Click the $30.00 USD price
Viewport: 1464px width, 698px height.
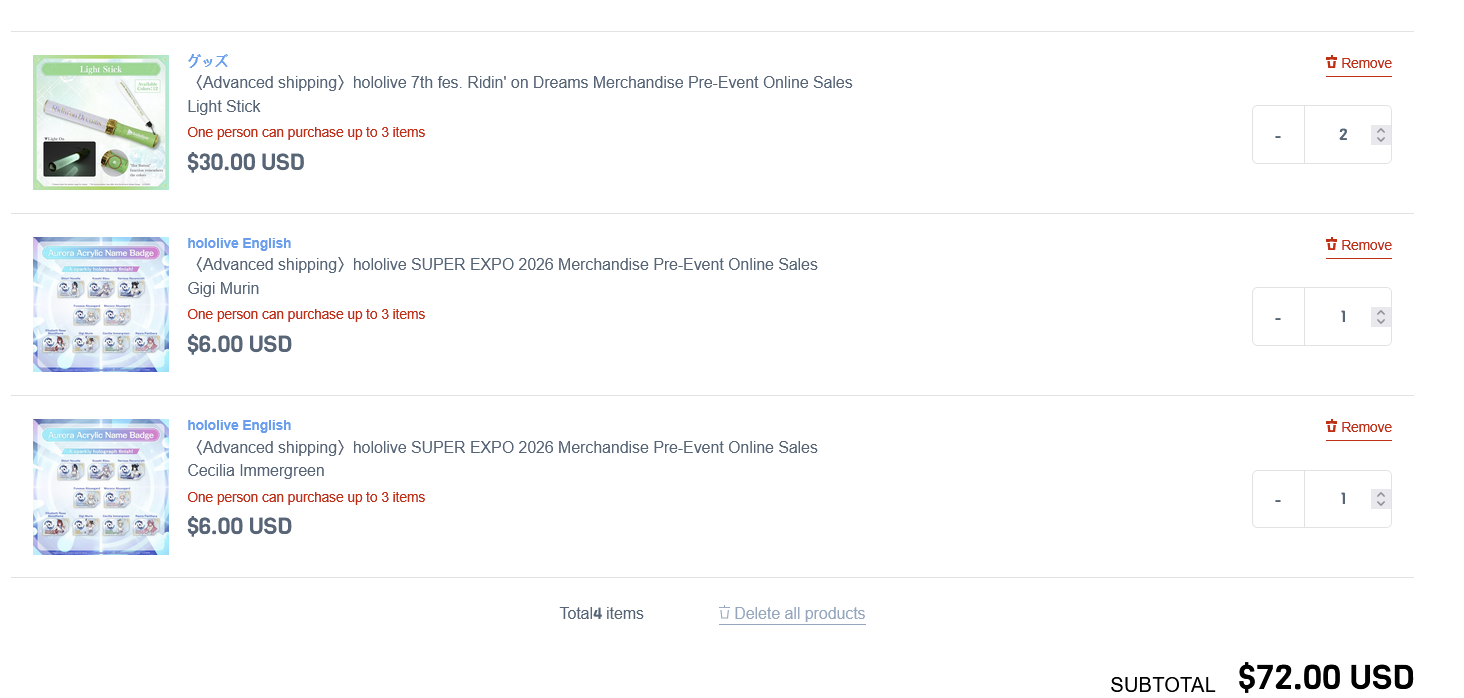(x=246, y=162)
